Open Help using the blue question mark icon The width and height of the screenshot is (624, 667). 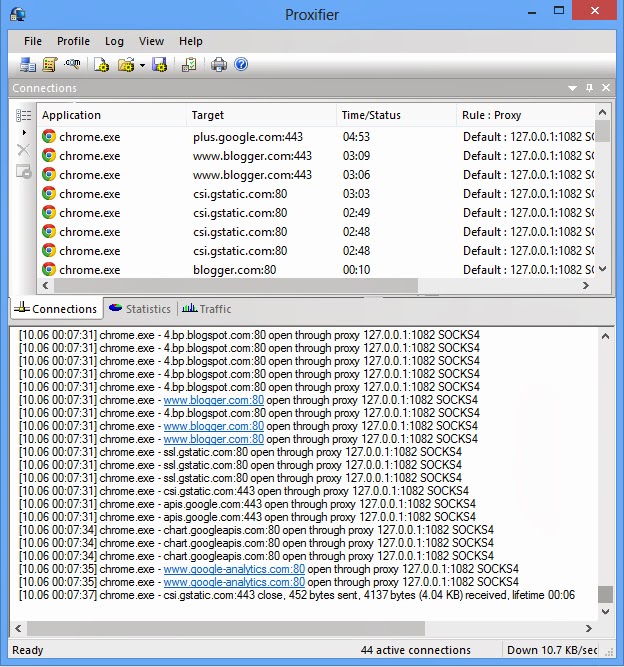click(x=241, y=64)
